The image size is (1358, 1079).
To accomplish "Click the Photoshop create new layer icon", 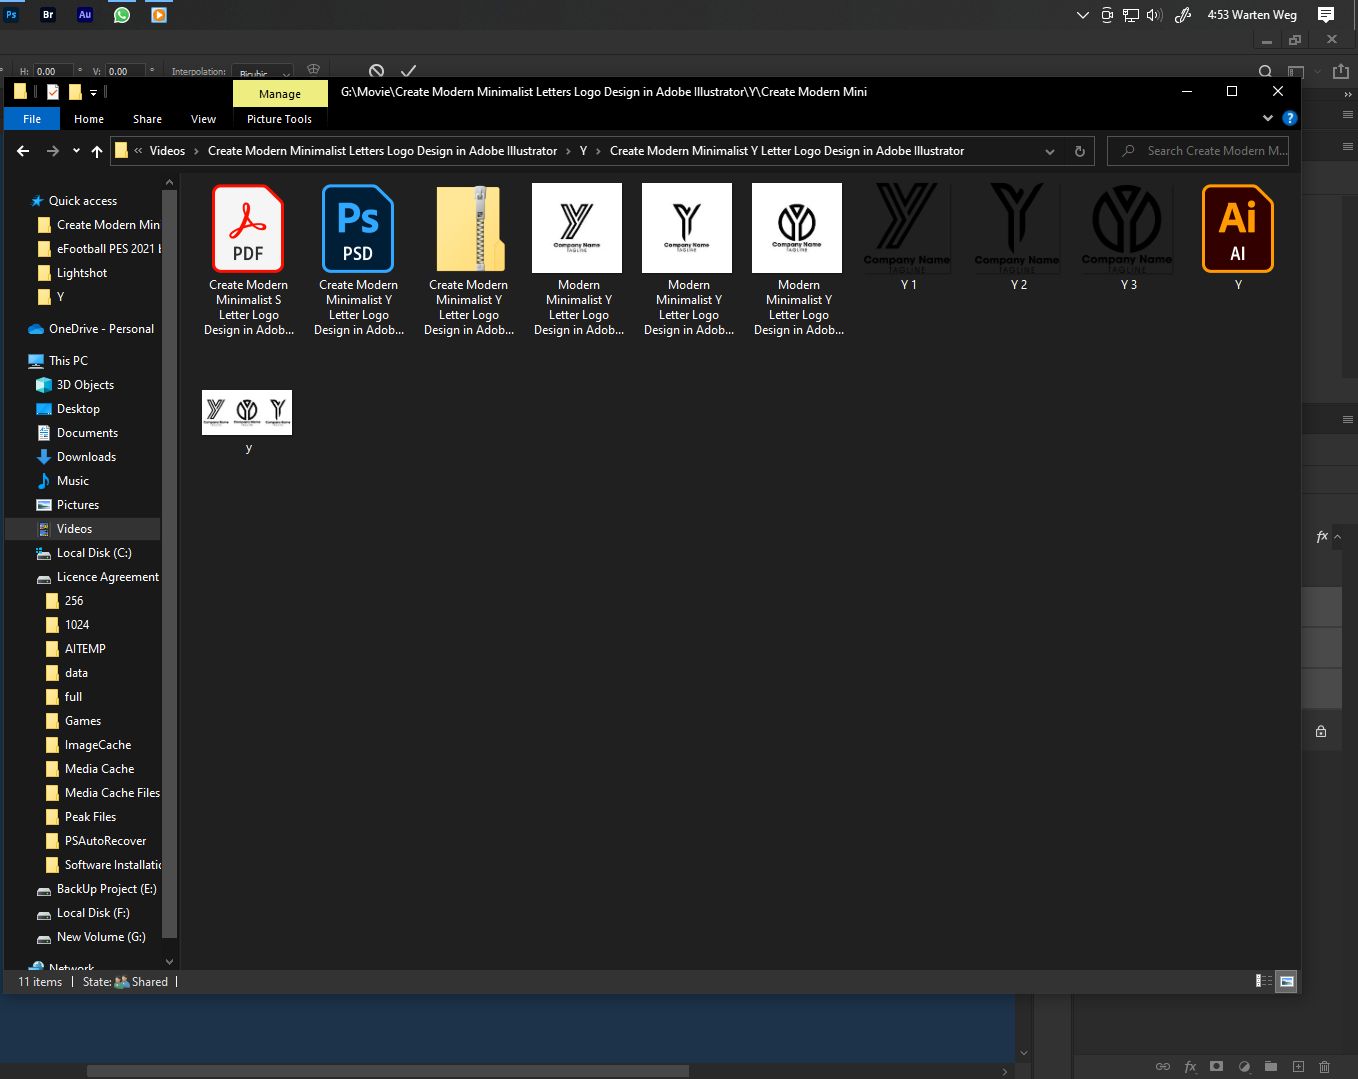I will [x=1298, y=1067].
